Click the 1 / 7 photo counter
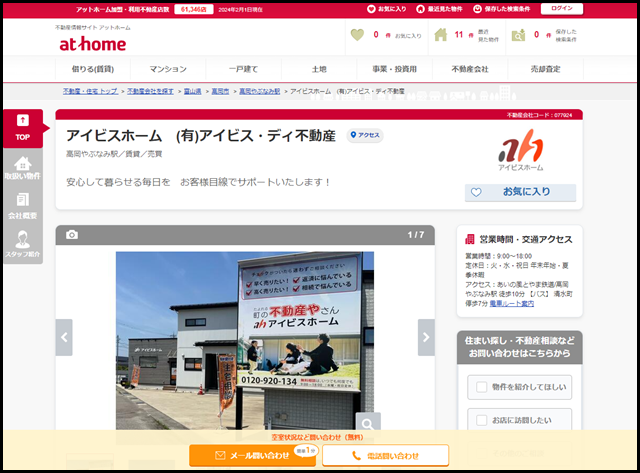640x473 pixels. pos(416,235)
